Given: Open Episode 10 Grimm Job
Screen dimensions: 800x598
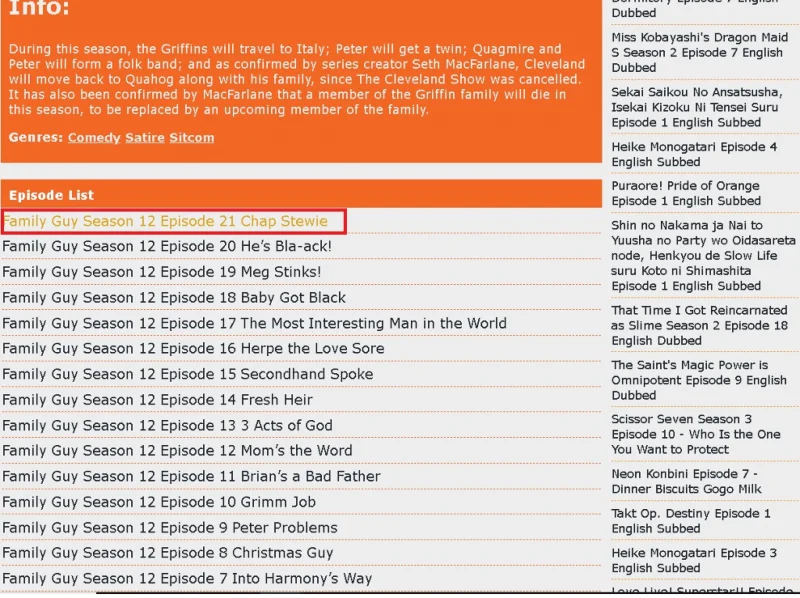Looking at the screenshot, I should click(159, 502).
